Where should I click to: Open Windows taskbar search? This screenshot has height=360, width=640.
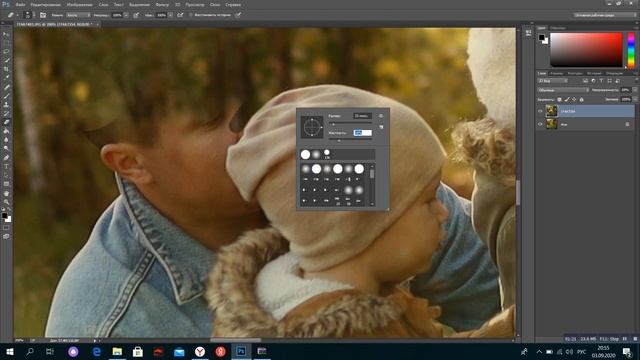[x=30, y=351]
